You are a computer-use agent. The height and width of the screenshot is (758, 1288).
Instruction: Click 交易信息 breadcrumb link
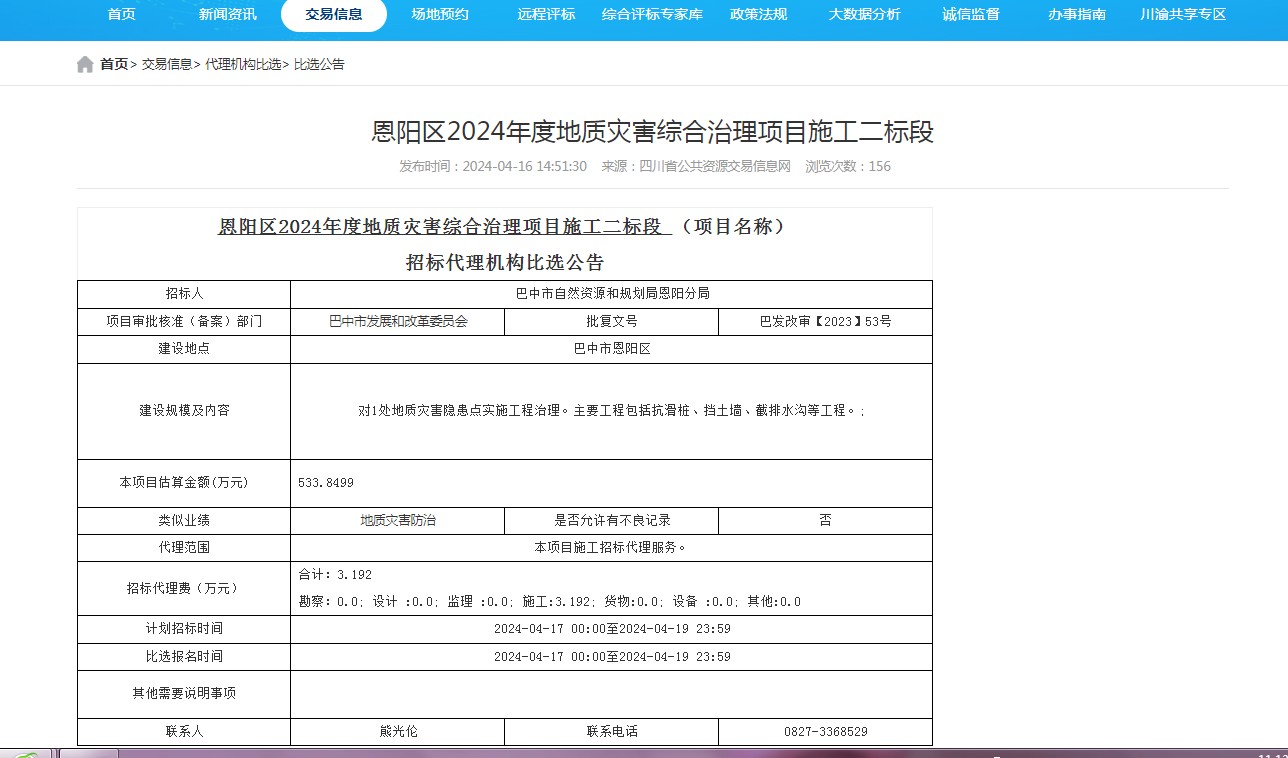click(166, 65)
